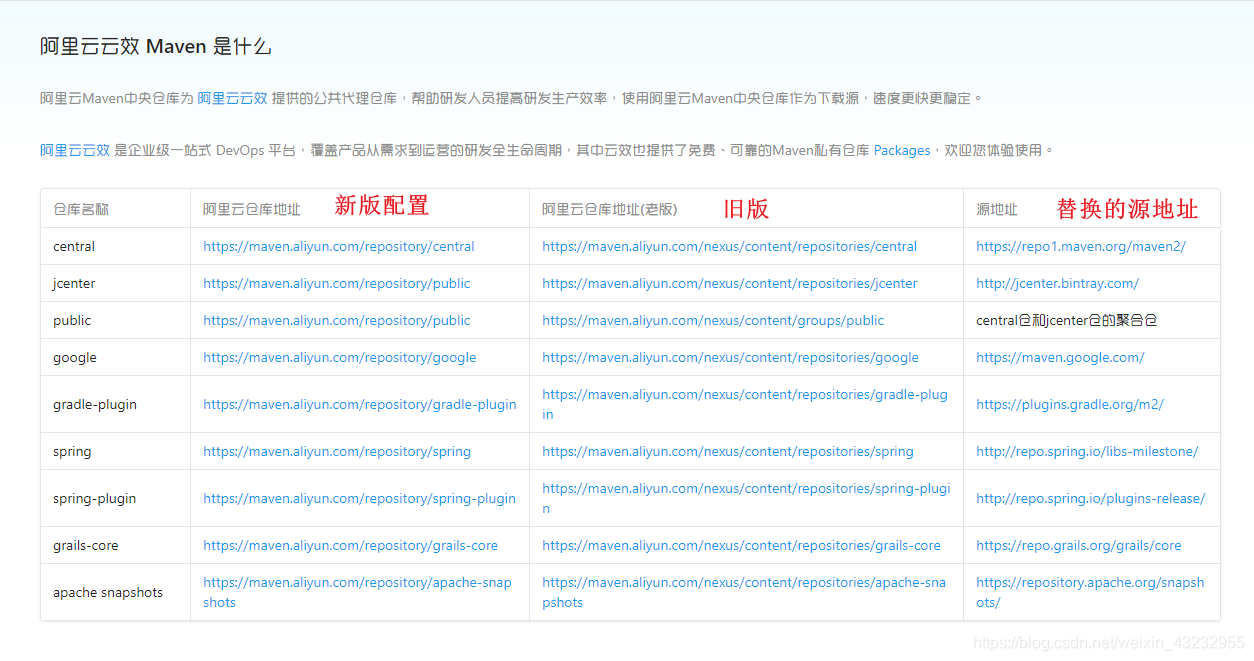Open source link repo.spring.io/plugins-release/

click(1091, 498)
